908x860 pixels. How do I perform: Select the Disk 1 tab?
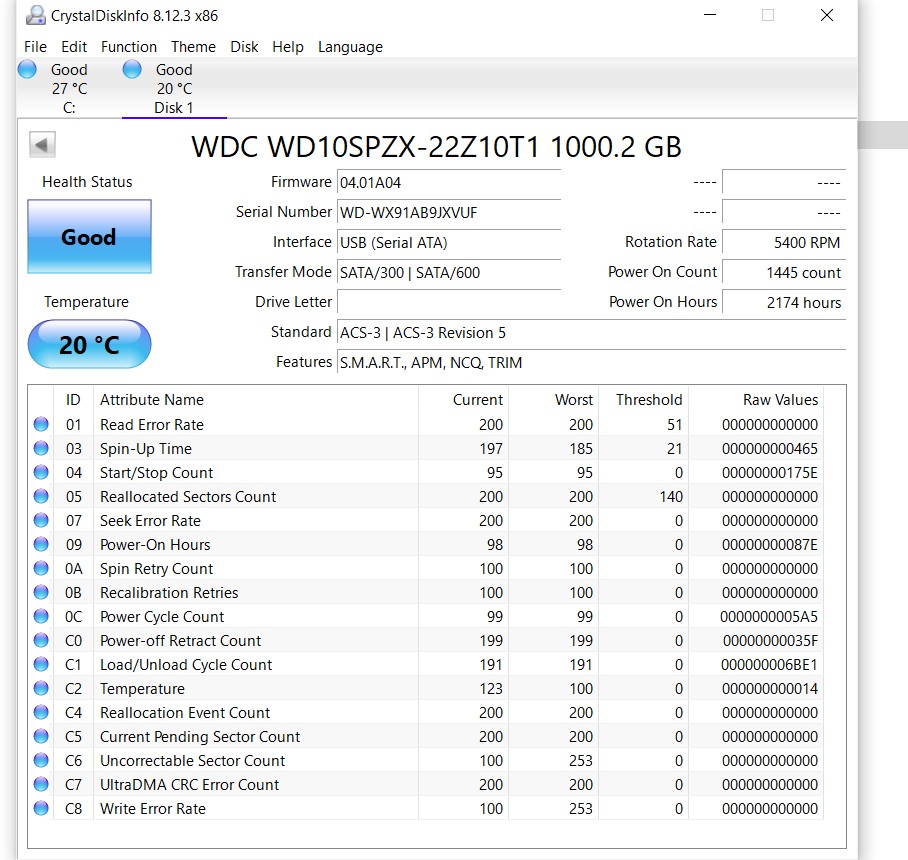[174, 89]
